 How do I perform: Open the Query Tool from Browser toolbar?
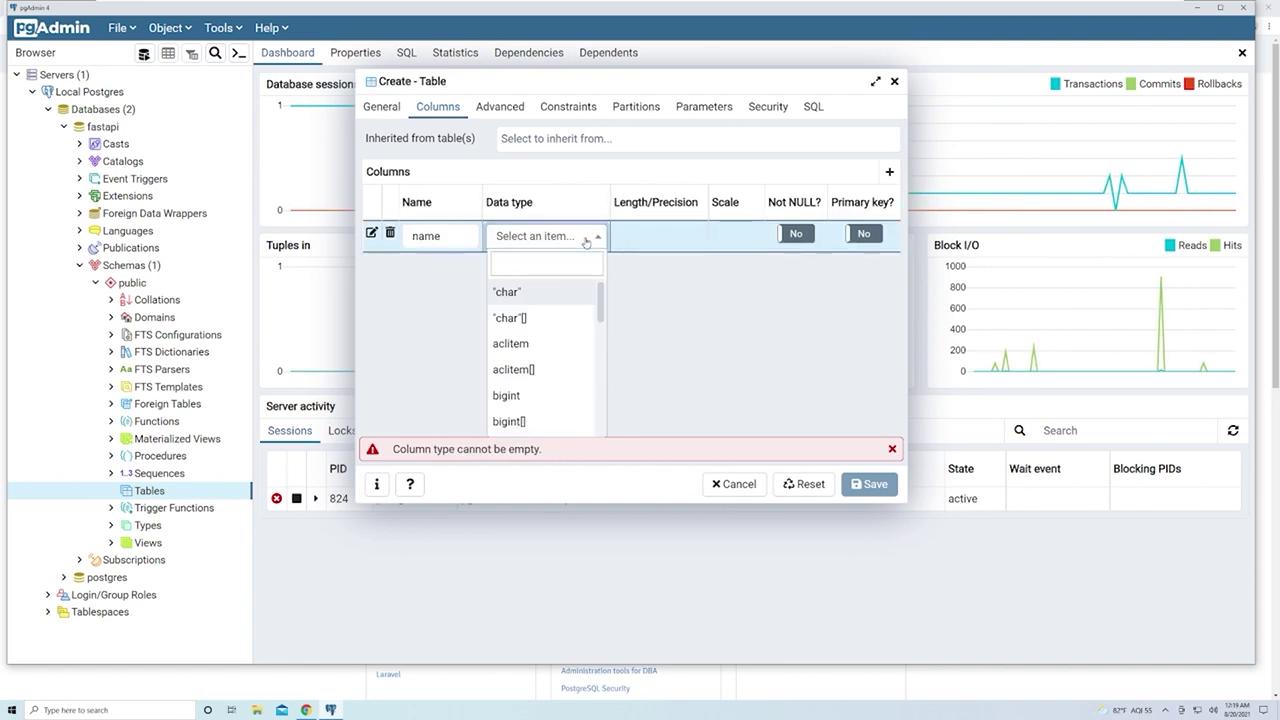point(144,53)
